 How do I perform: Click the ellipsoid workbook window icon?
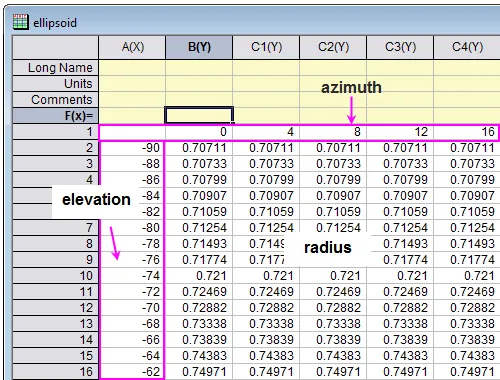tap(21, 22)
